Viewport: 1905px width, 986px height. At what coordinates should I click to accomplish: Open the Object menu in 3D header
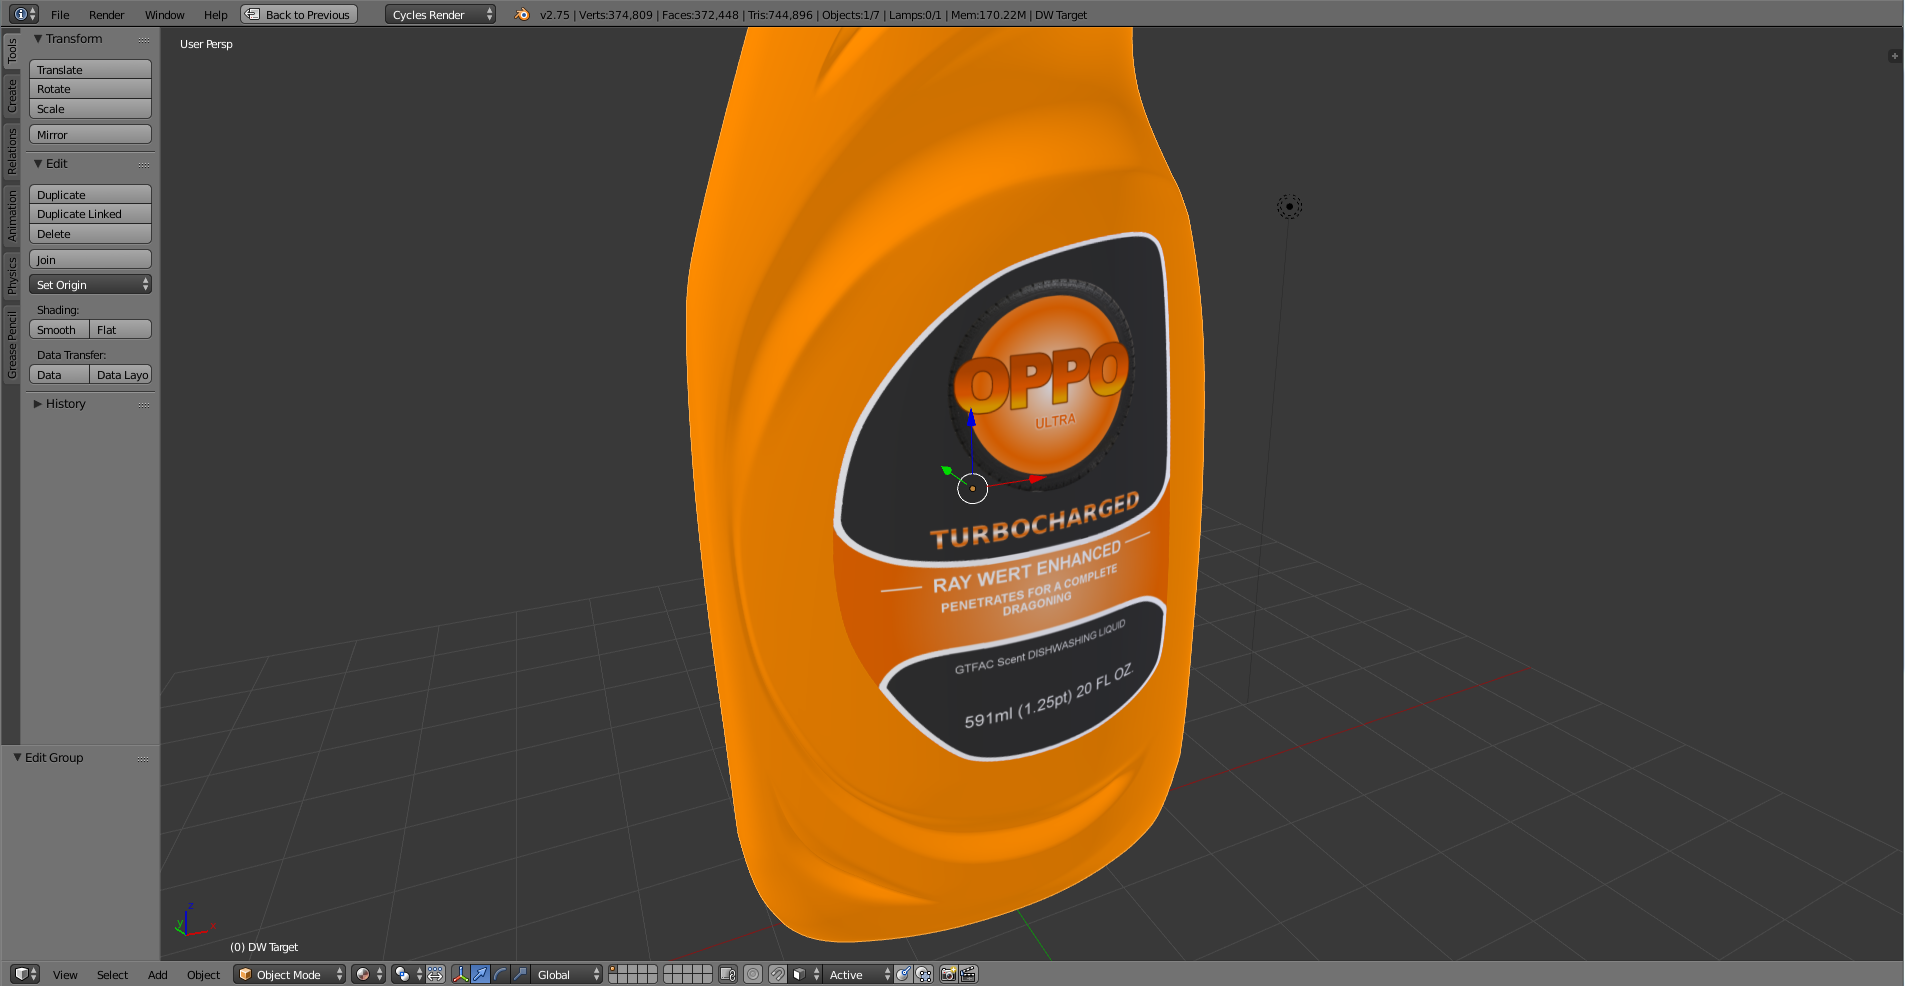pyautogui.click(x=203, y=975)
